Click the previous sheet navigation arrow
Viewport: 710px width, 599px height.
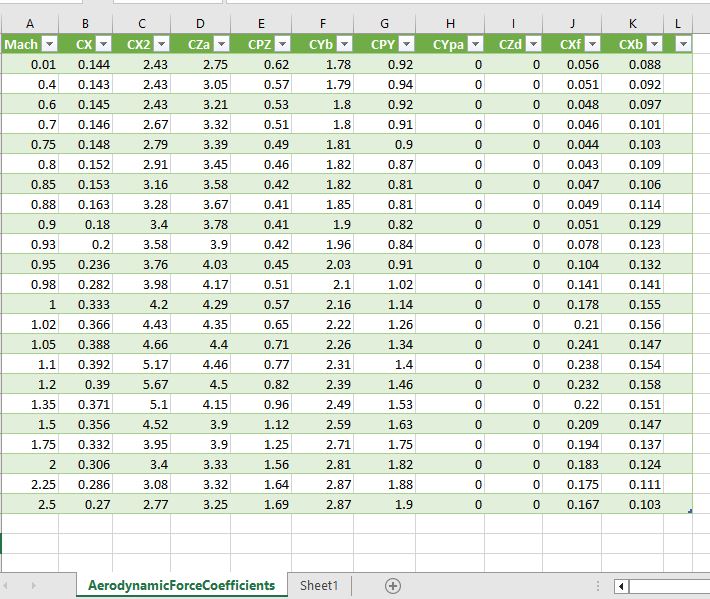pyautogui.click(x=10, y=586)
